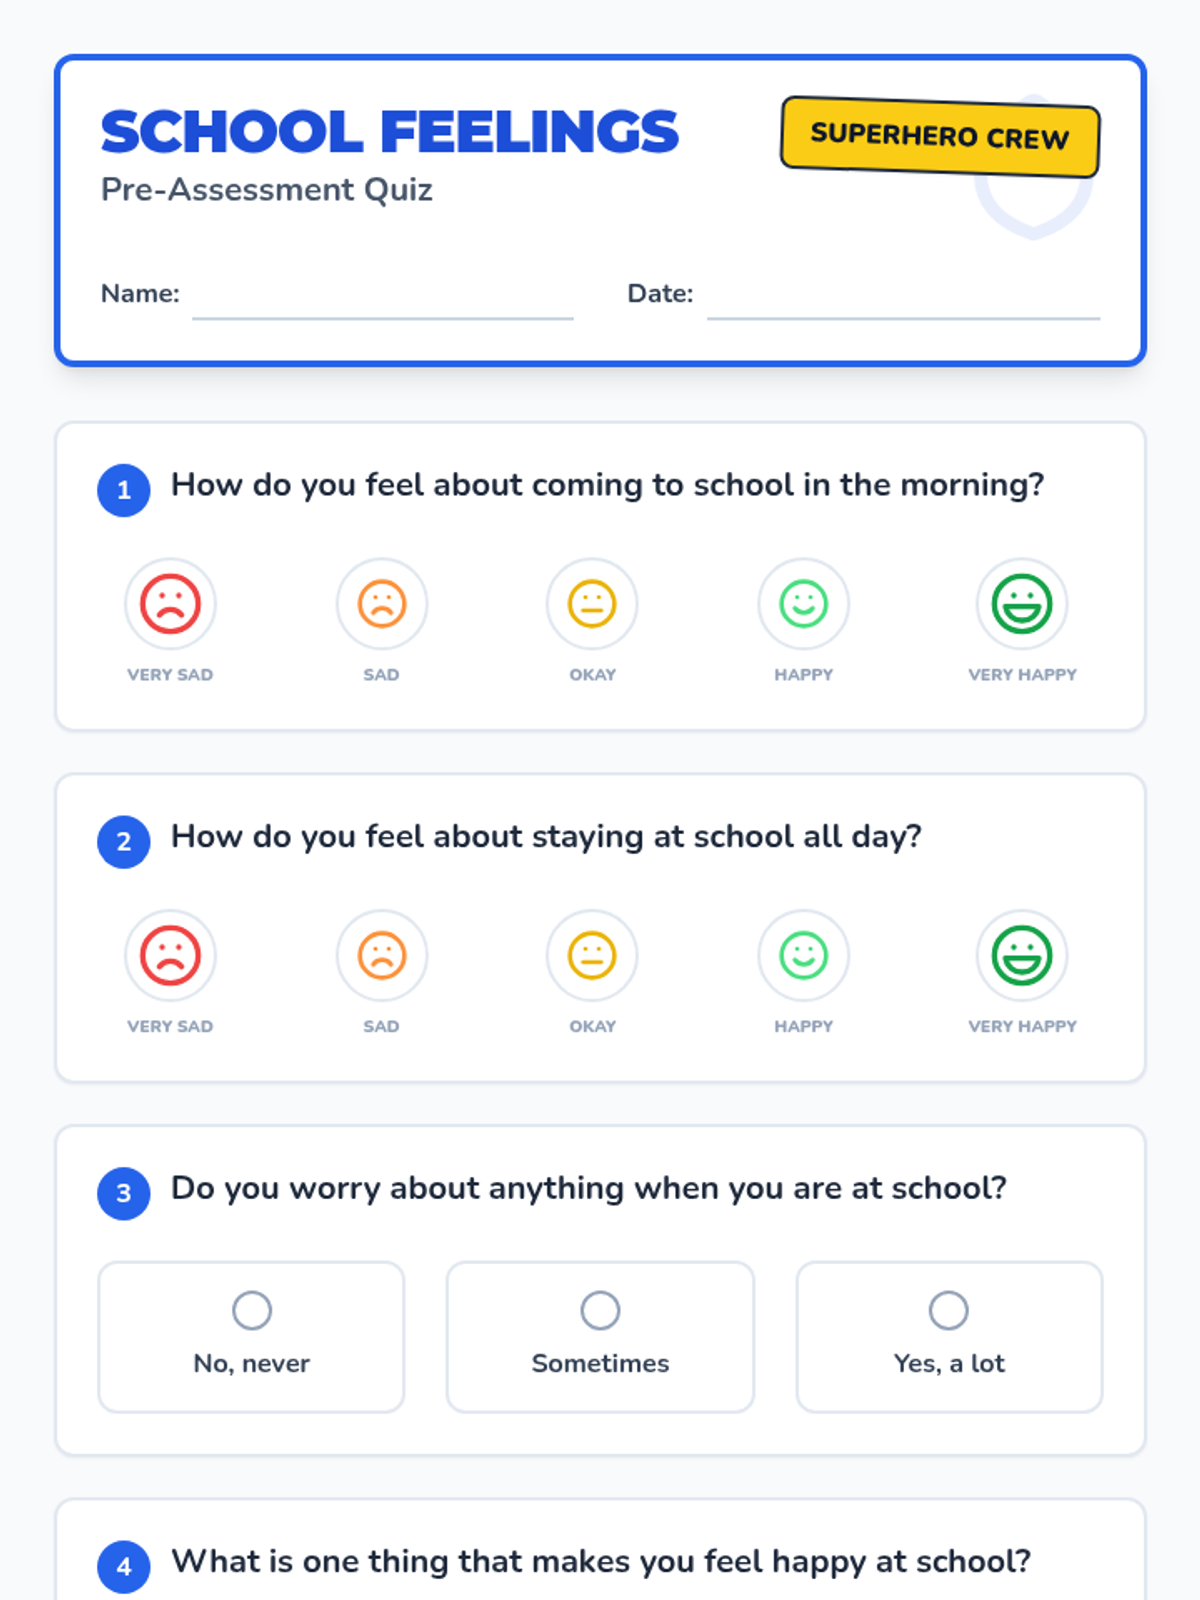
Task: Click the question 4 number badge
Action: coord(124,1566)
